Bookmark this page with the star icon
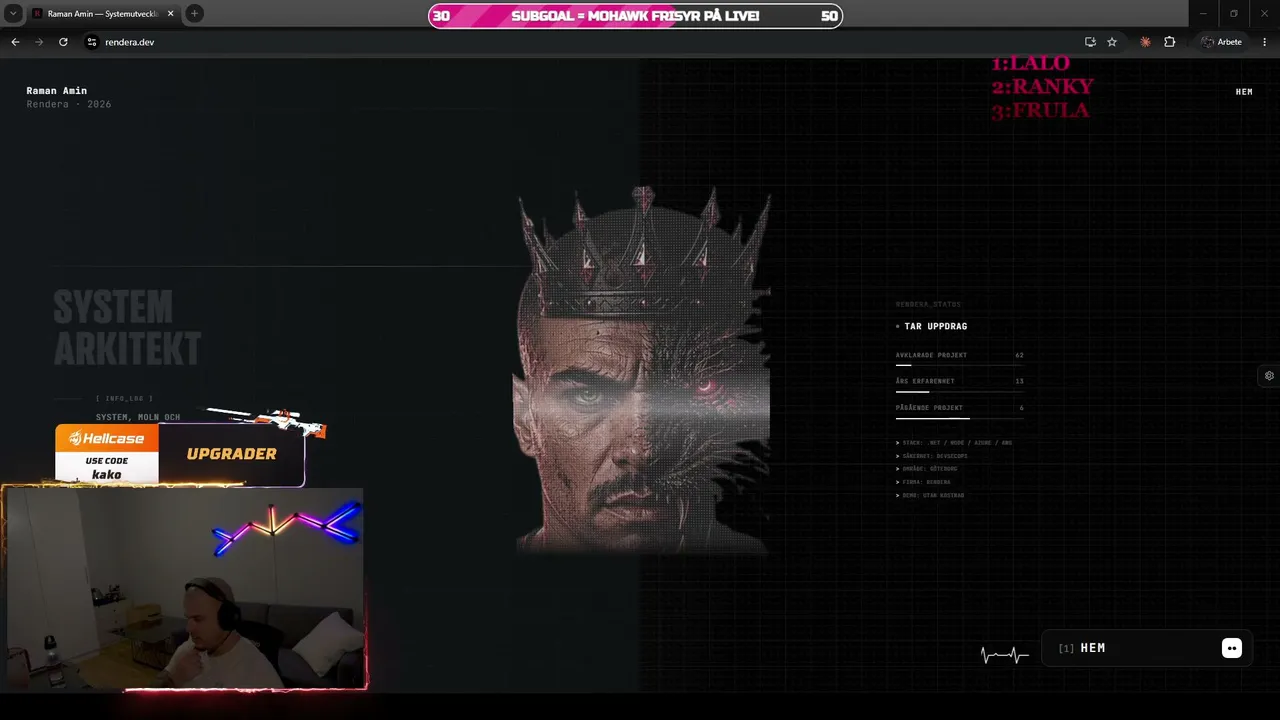Image resolution: width=1280 pixels, height=720 pixels. [x=1112, y=42]
